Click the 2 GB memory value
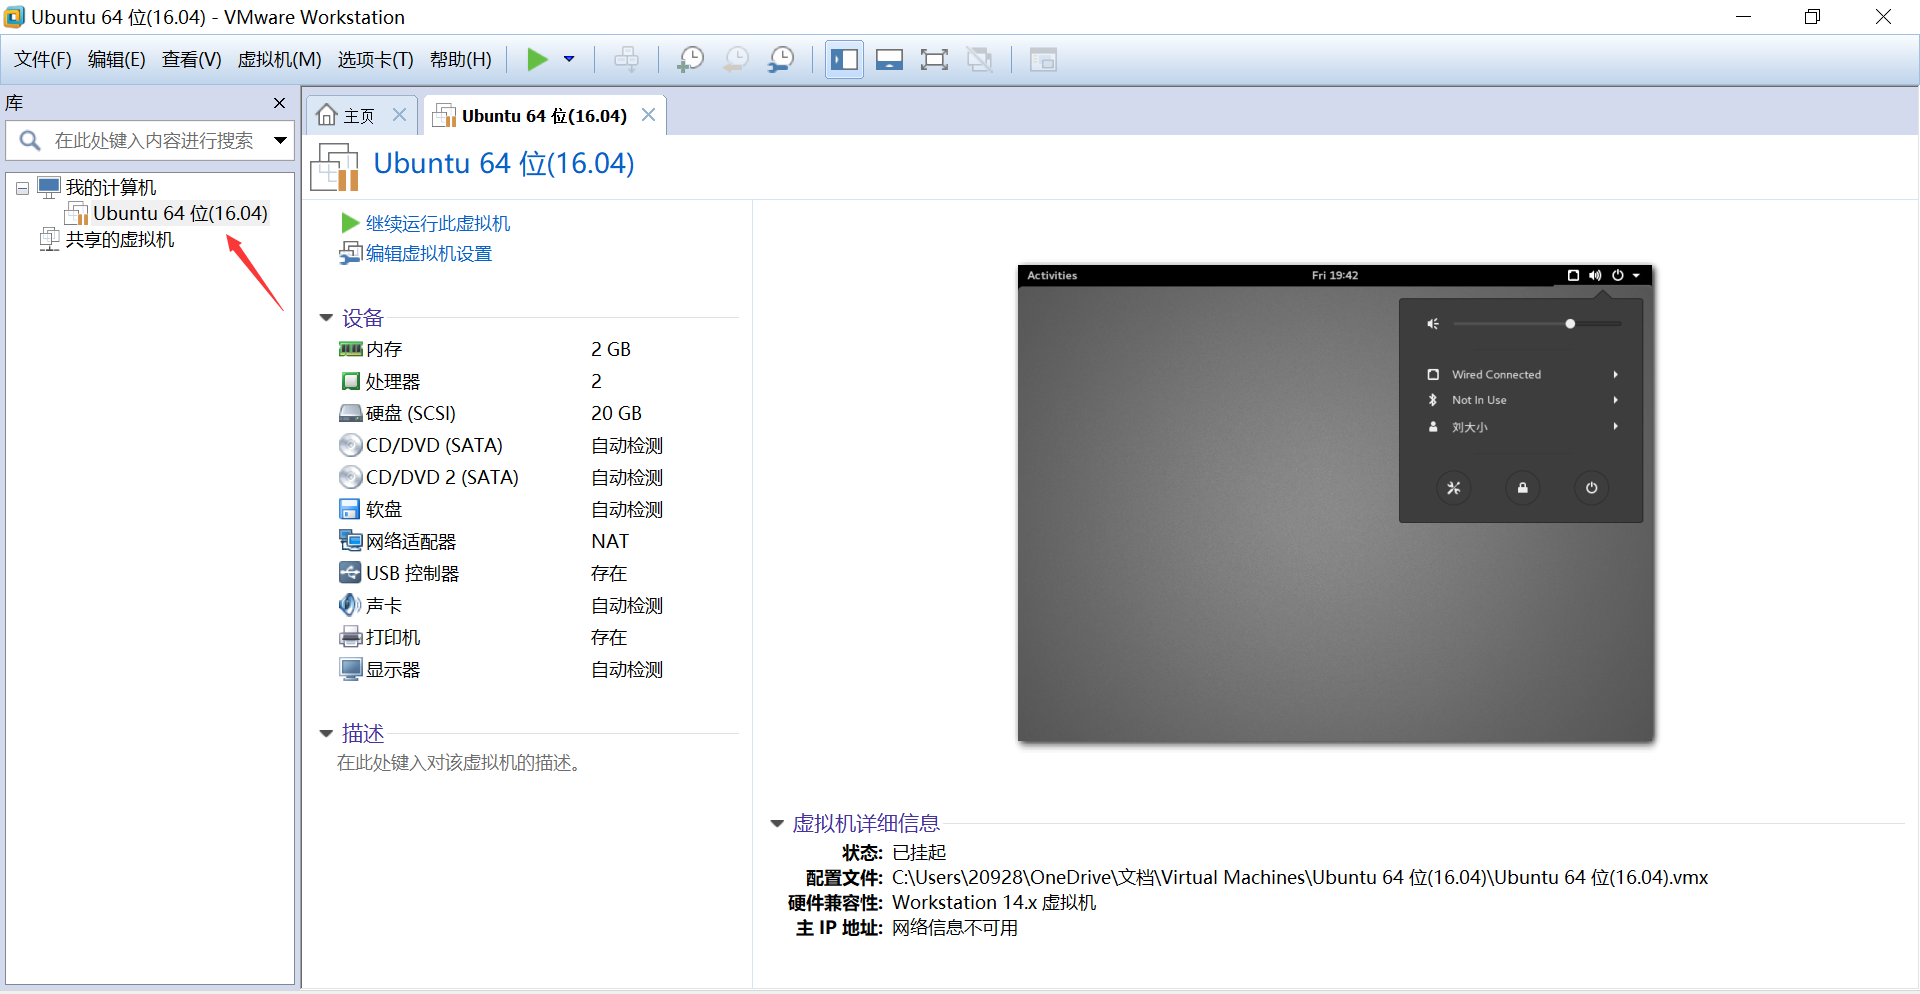The image size is (1920, 994). 611,349
